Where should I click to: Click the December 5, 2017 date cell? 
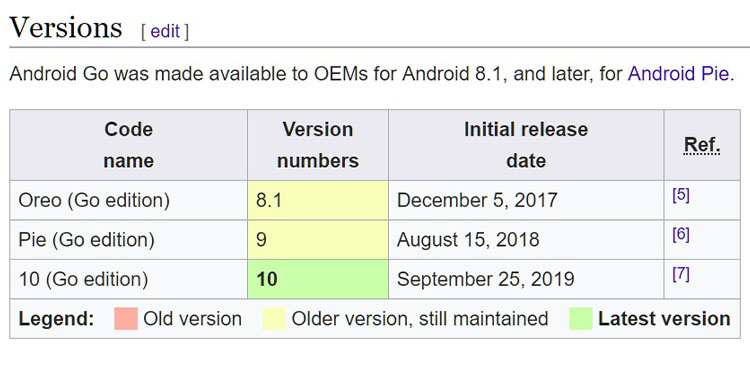(x=526, y=201)
